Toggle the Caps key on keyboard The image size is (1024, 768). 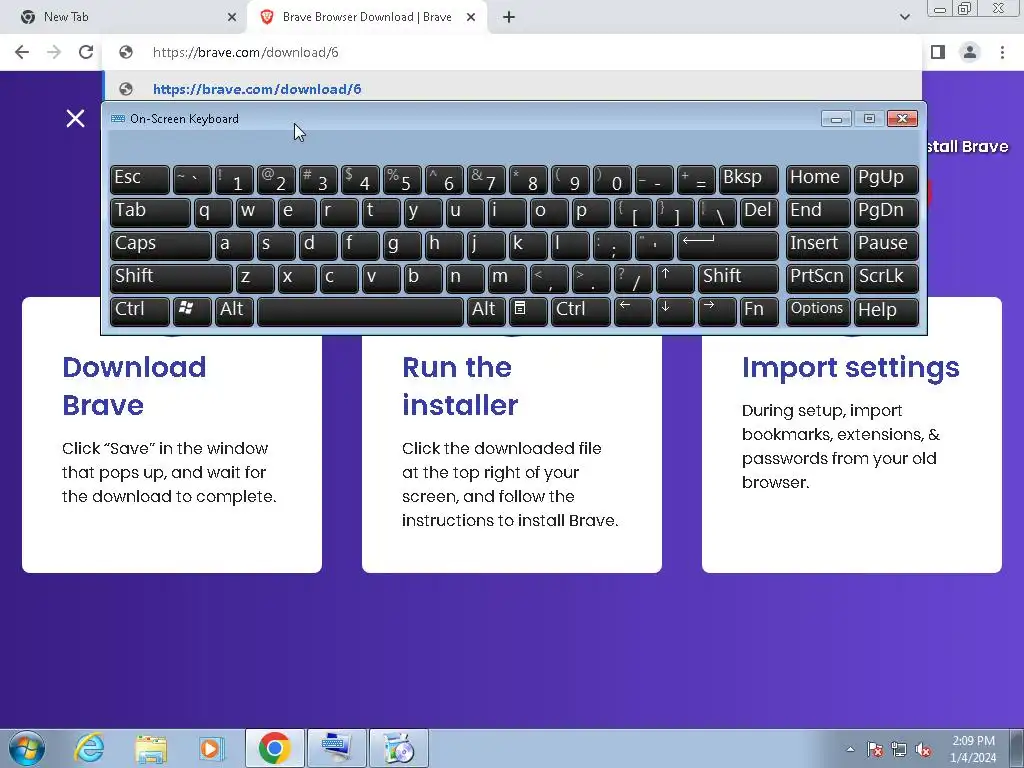160,245
